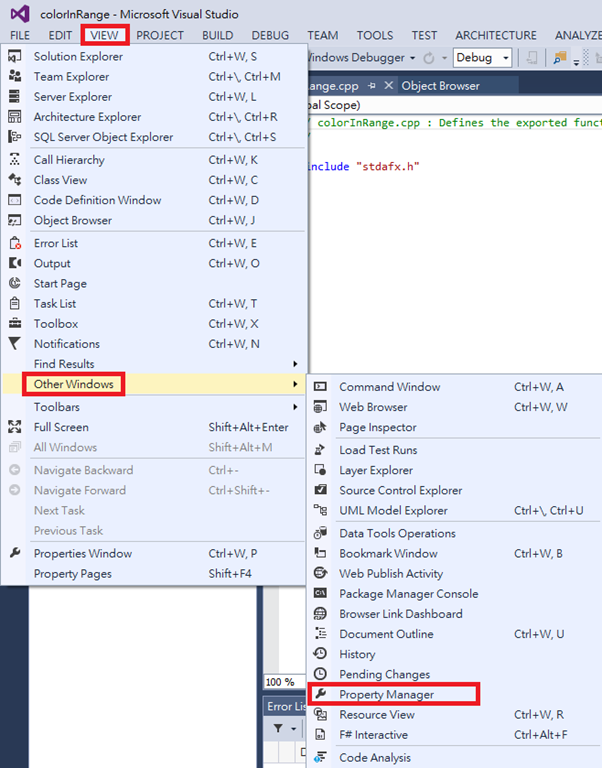Click the Properties Window wrench icon
This screenshot has width=602, height=768.
click(x=15, y=553)
